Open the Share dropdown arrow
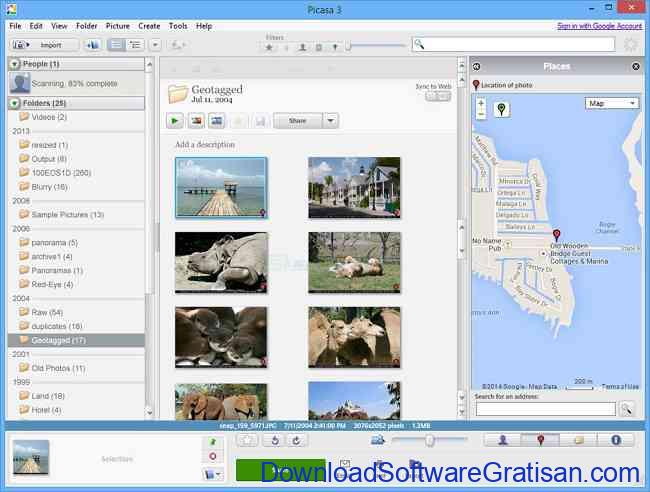The image size is (650, 492). click(x=331, y=121)
